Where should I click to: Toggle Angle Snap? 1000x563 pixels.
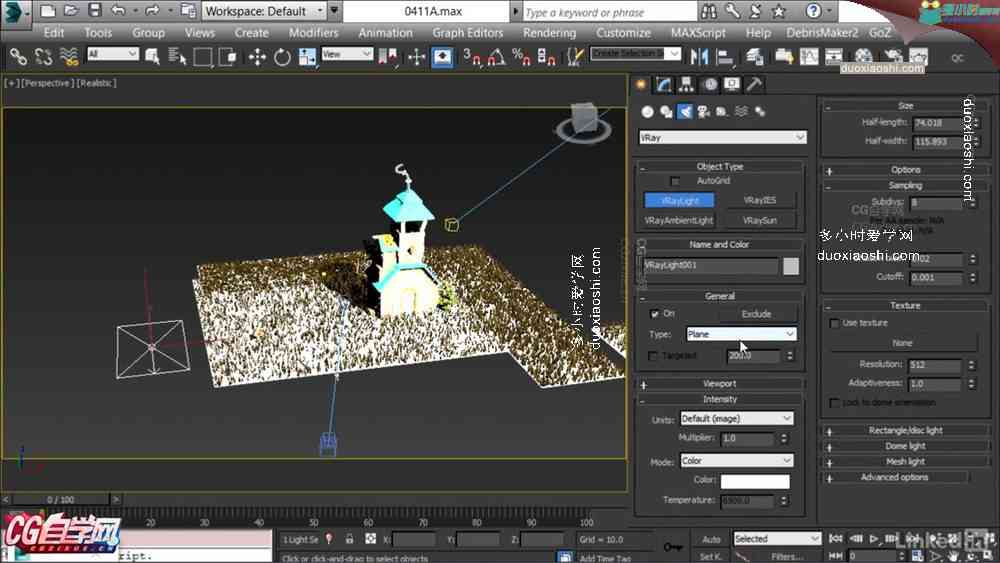pos(496,57)
